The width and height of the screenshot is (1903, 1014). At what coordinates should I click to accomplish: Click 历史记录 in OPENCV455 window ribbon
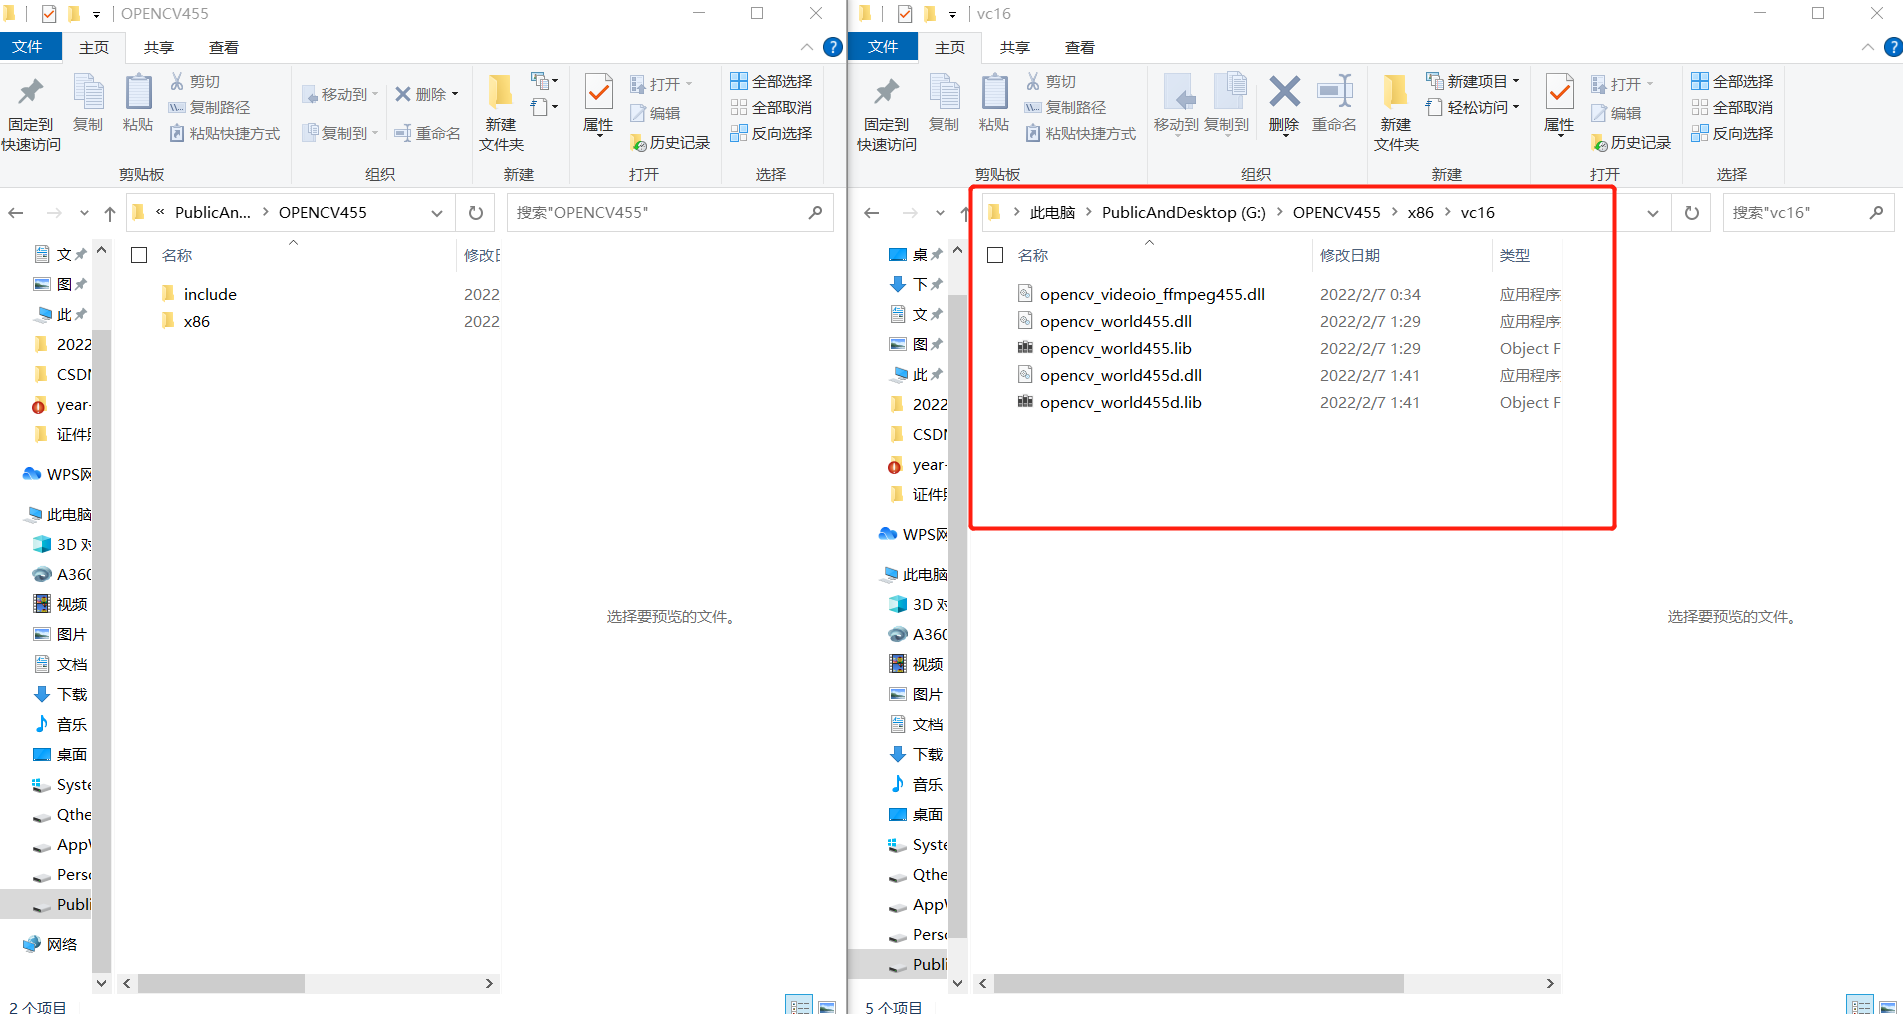[669, 143]
